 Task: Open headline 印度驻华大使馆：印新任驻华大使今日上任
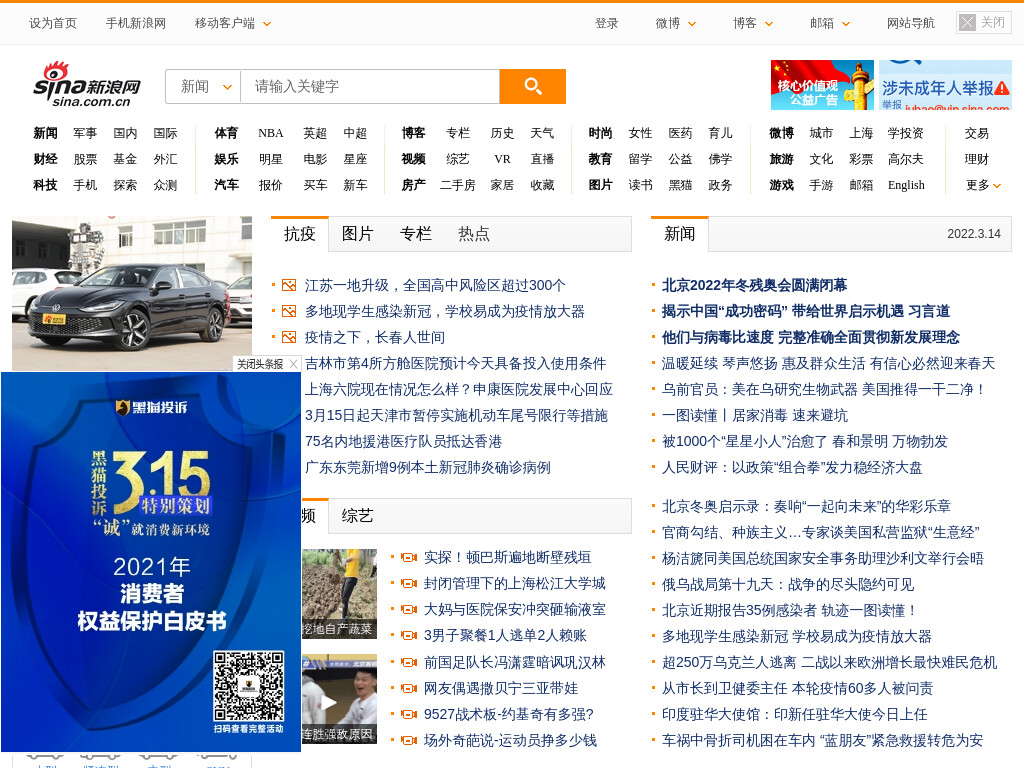coord(794,715)
